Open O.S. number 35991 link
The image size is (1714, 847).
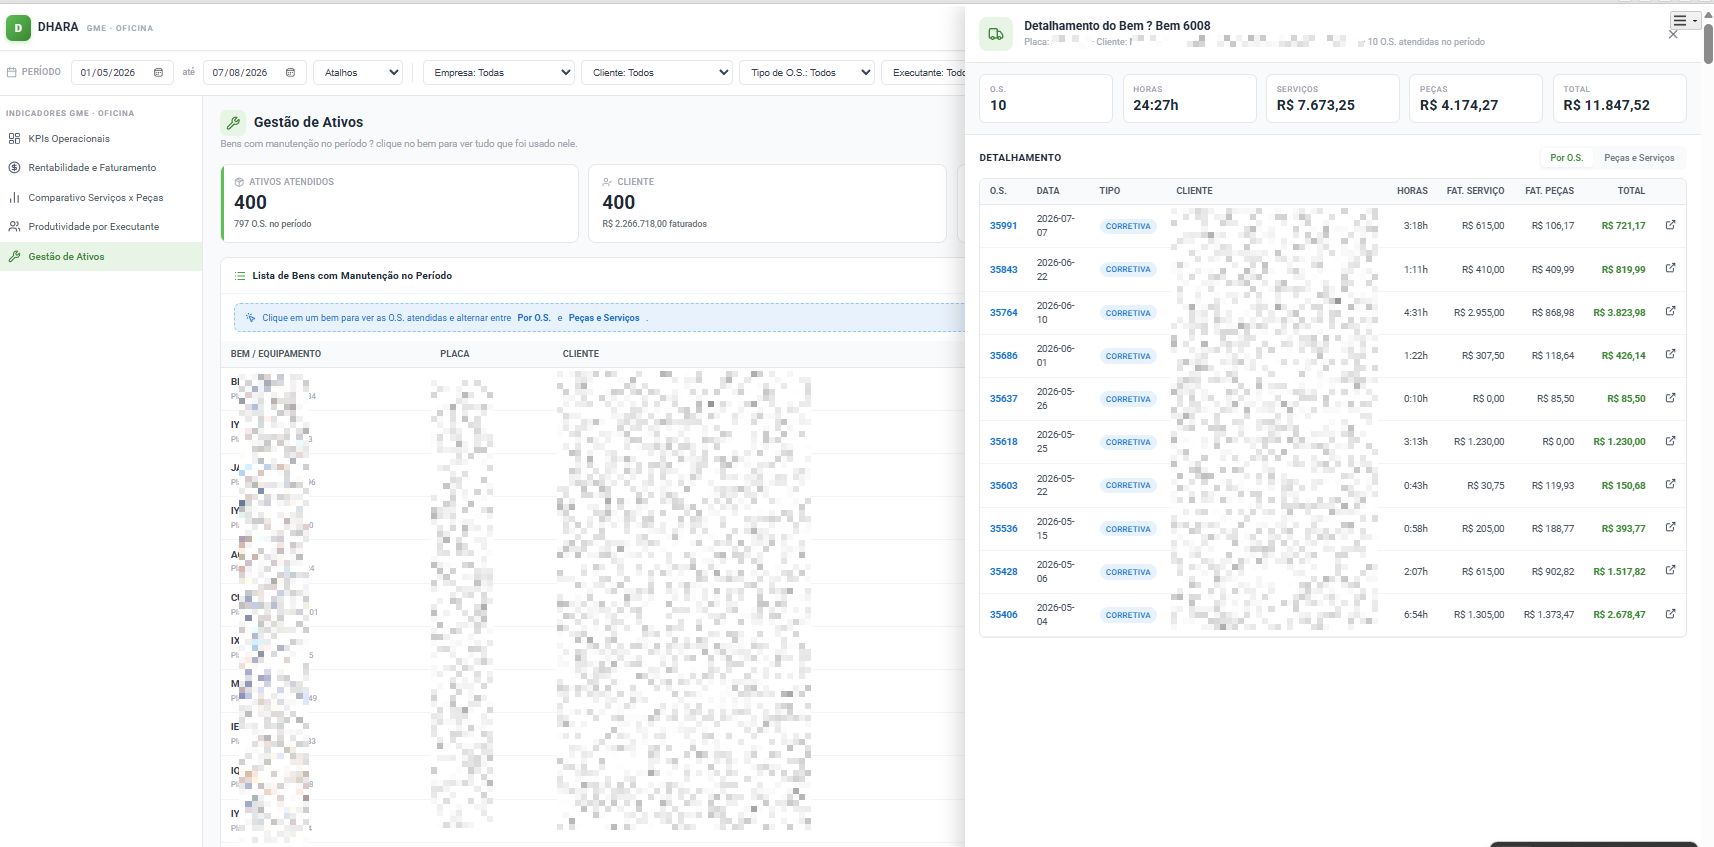coord(1003,226)
